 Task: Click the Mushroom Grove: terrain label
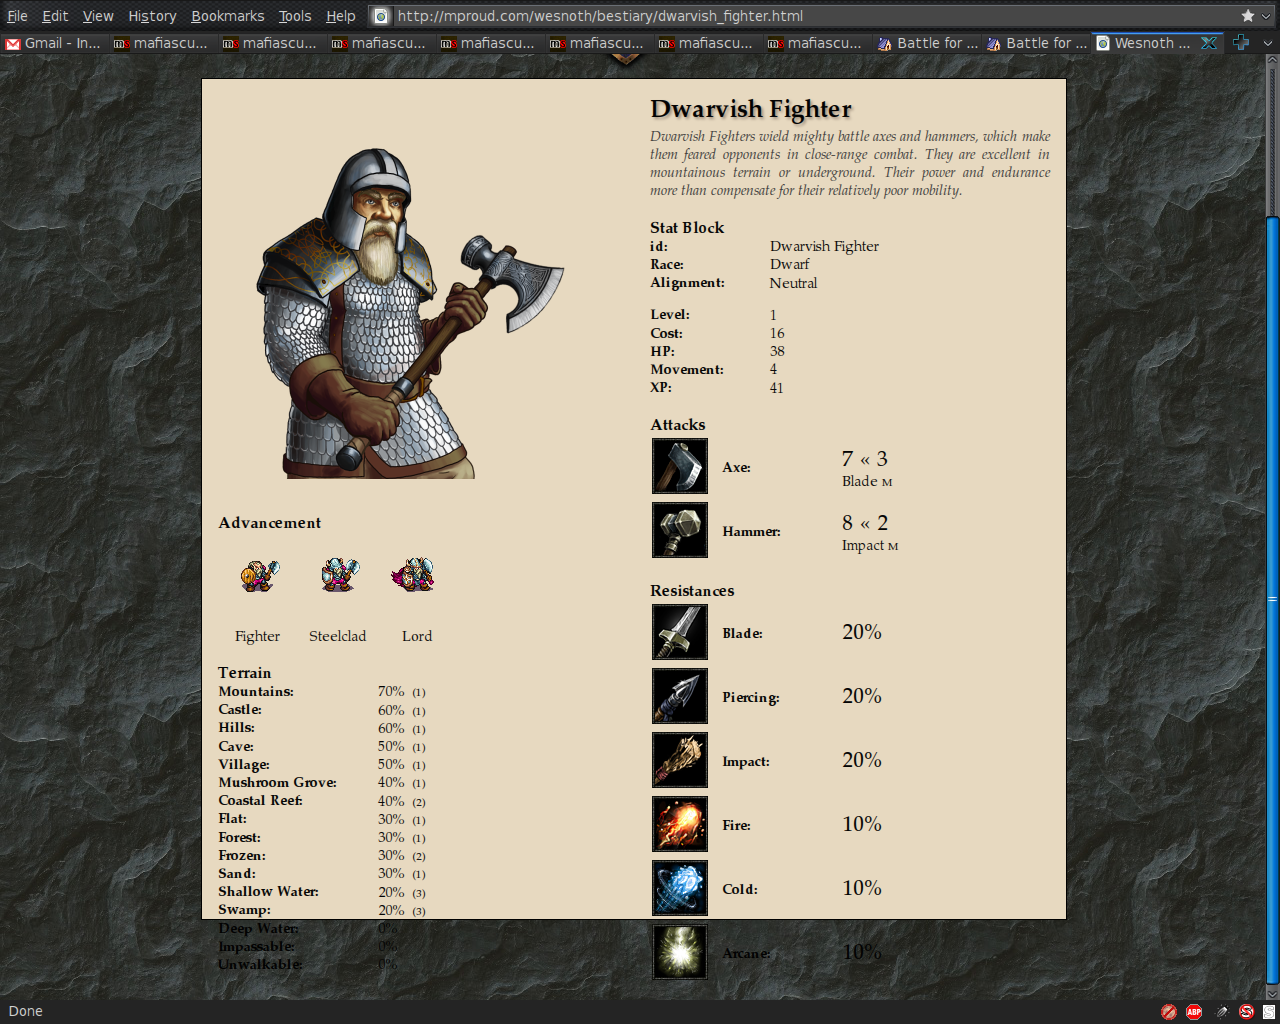coord(277,782)
